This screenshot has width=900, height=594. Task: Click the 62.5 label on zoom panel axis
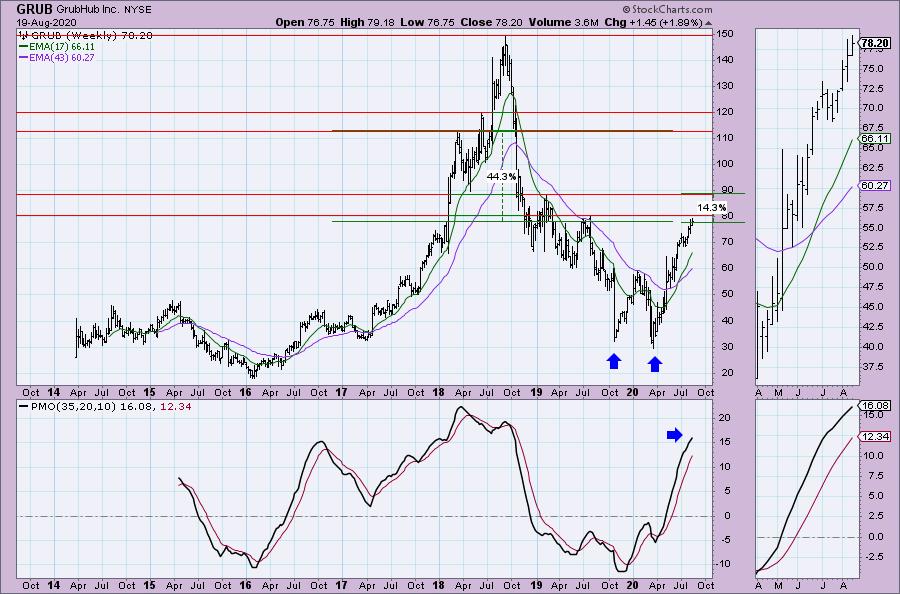[872, 168]
